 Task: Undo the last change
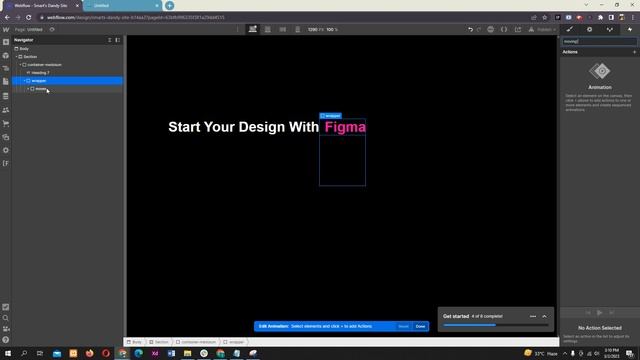[470, 29]
